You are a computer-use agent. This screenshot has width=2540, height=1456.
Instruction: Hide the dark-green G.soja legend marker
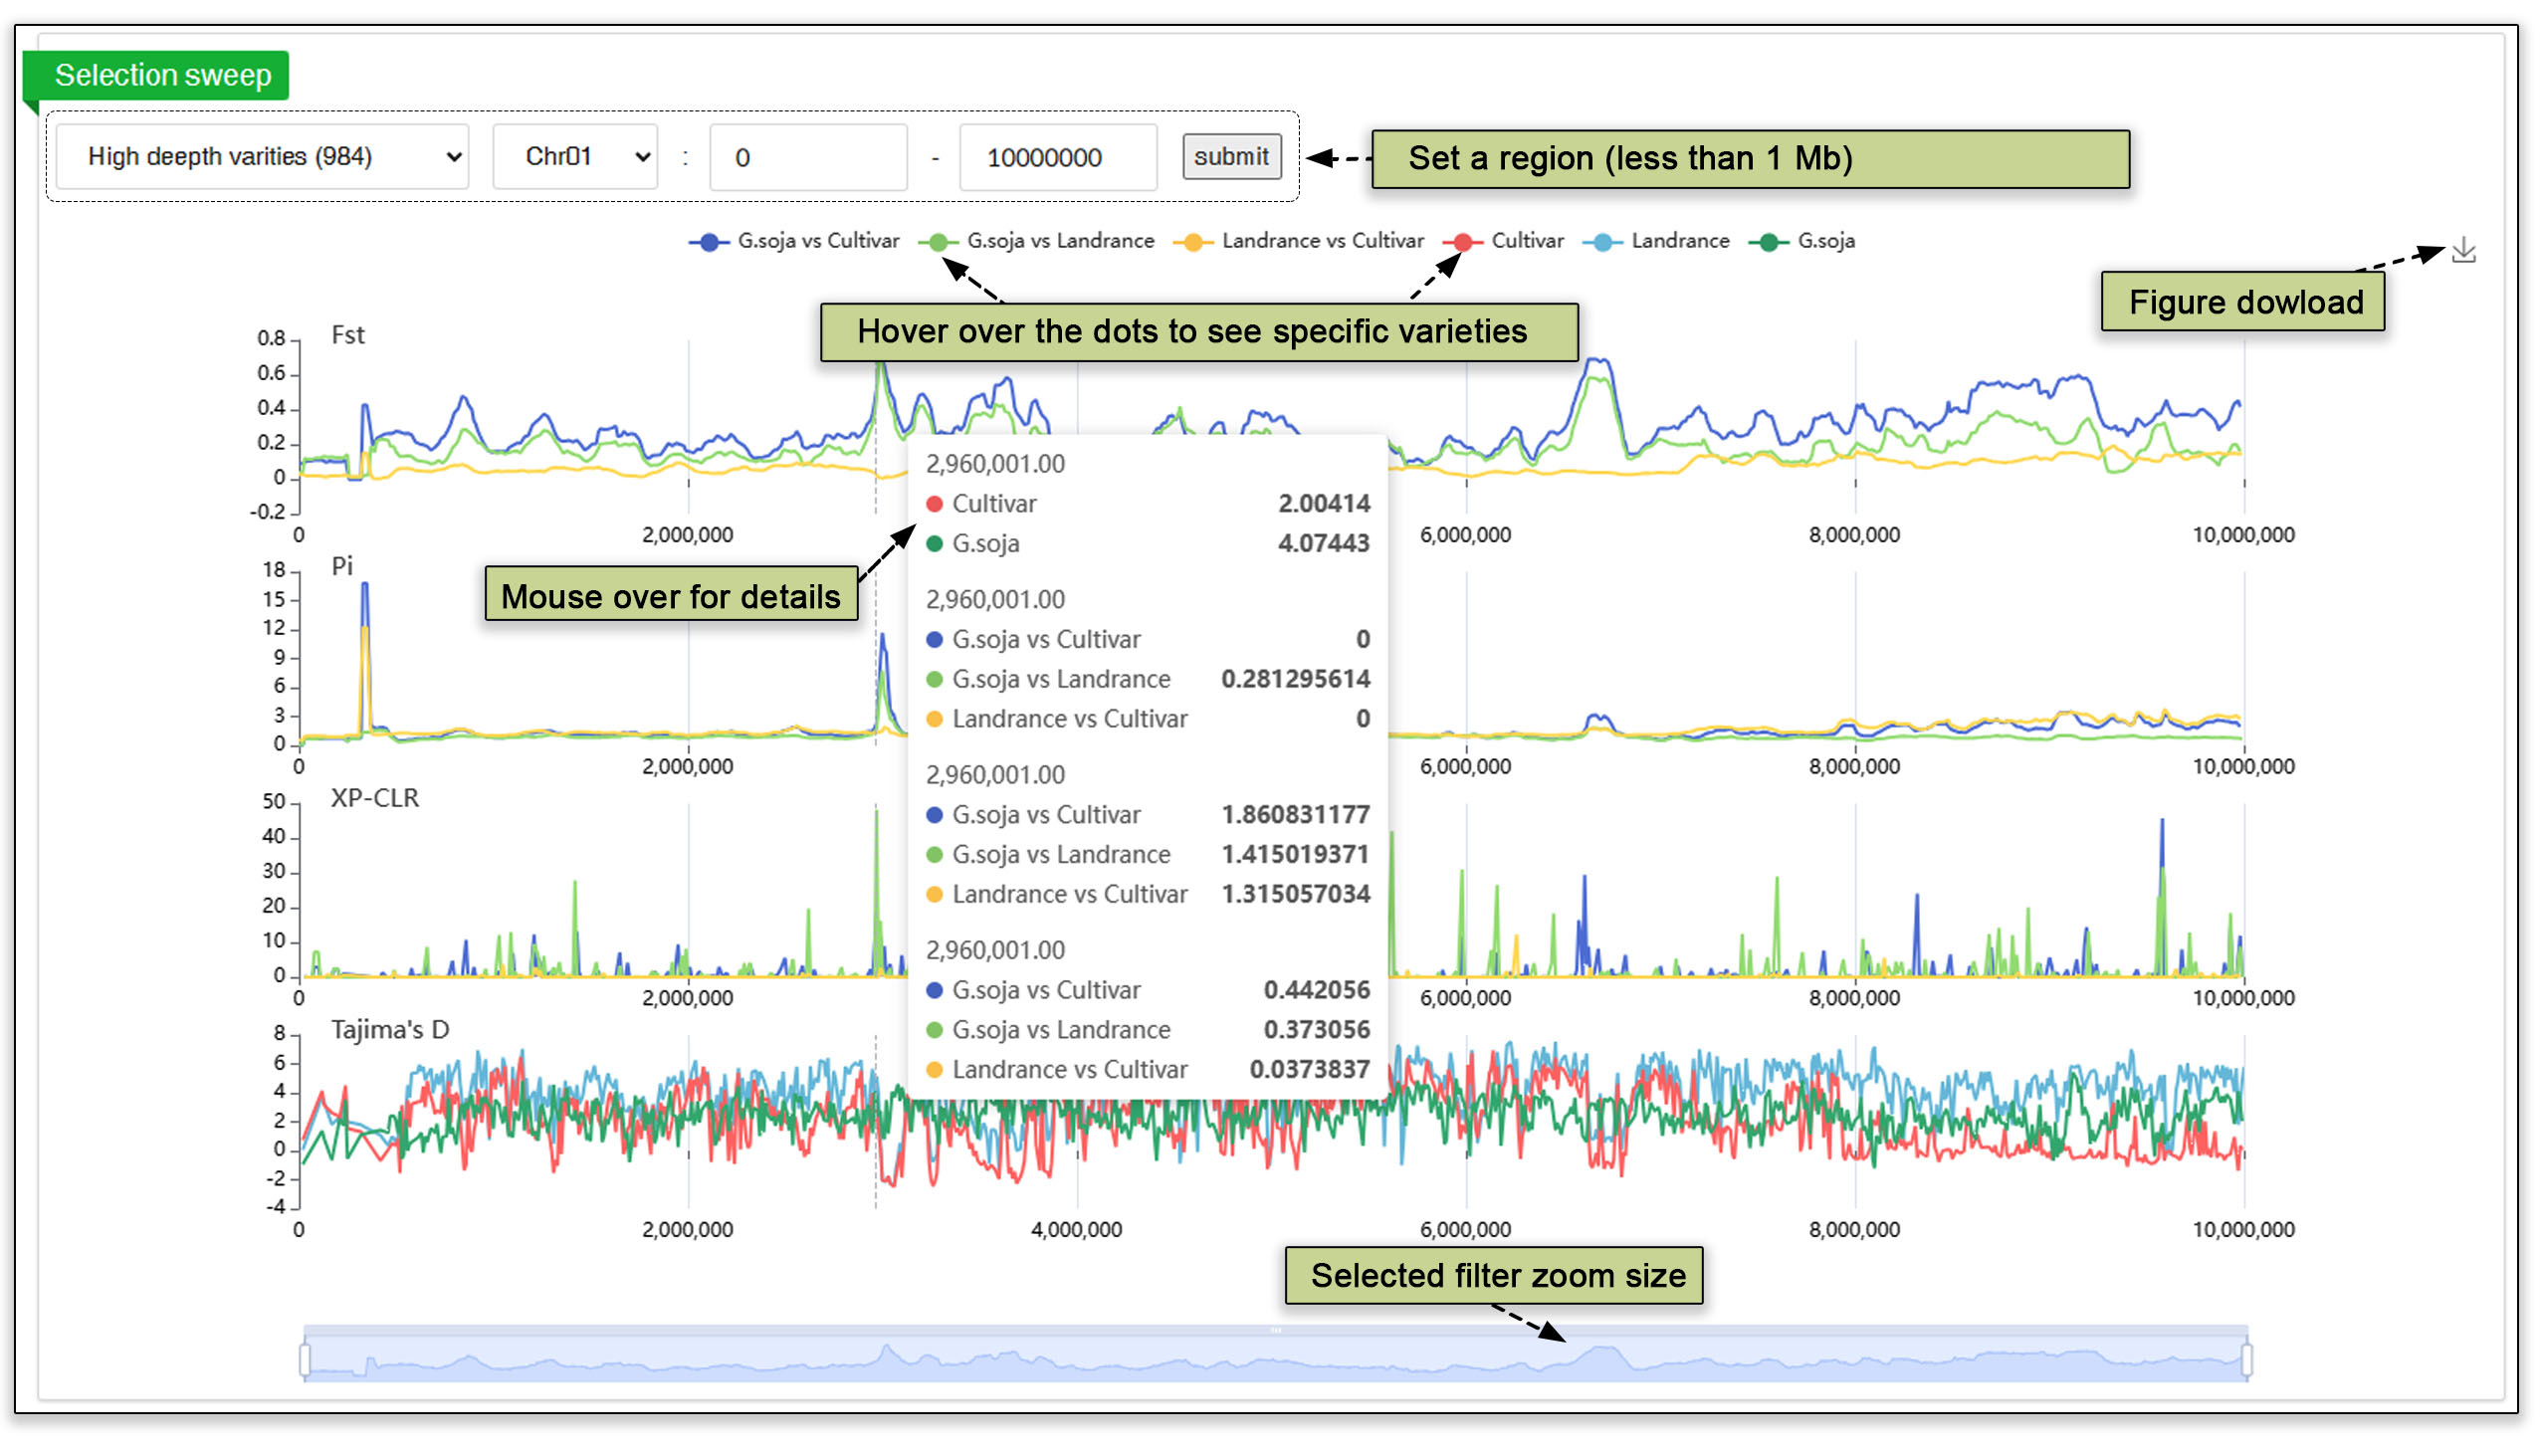point(1769,242)
